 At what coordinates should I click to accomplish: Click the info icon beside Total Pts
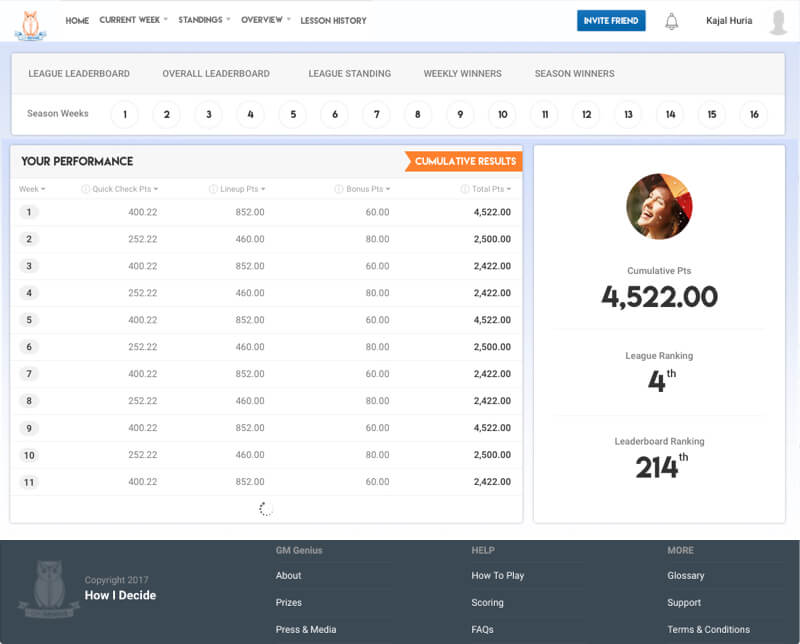pos(465,189)
